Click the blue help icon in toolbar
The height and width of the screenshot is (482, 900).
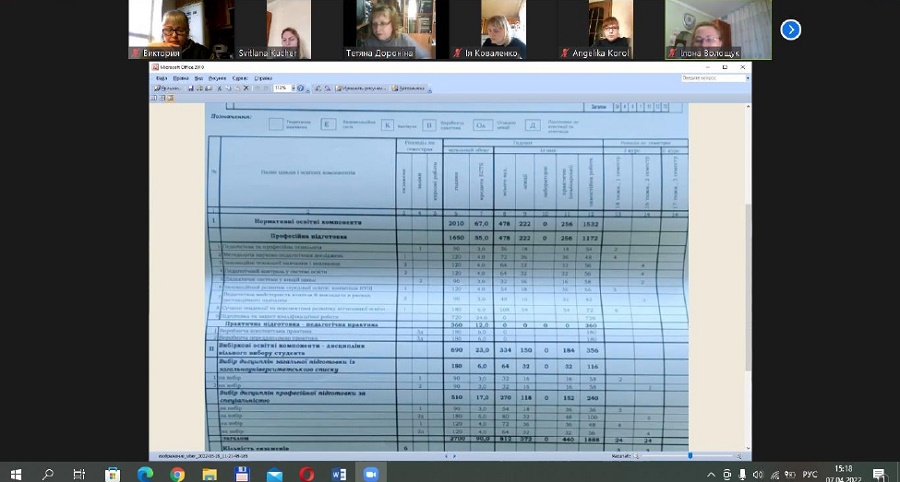tap(300, 88)
